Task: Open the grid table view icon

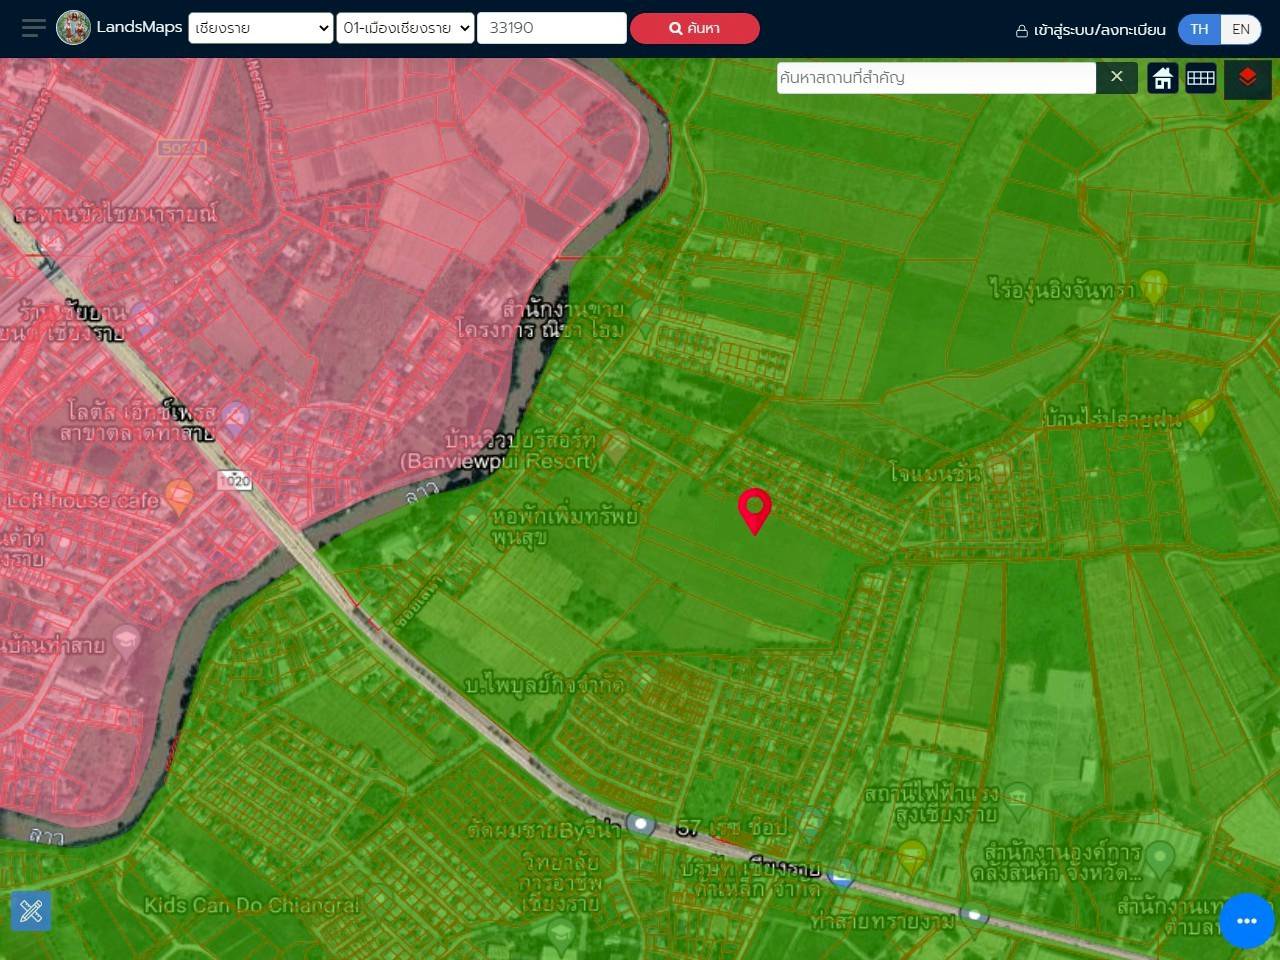Action: 1200,78
